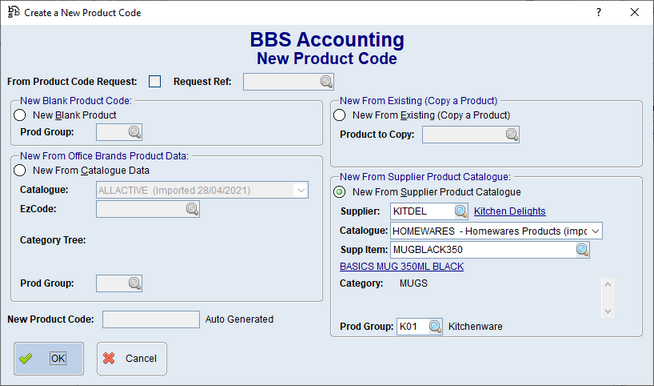Click the Kitchenware product group text
654x386 pixels.
pos(475,326)
